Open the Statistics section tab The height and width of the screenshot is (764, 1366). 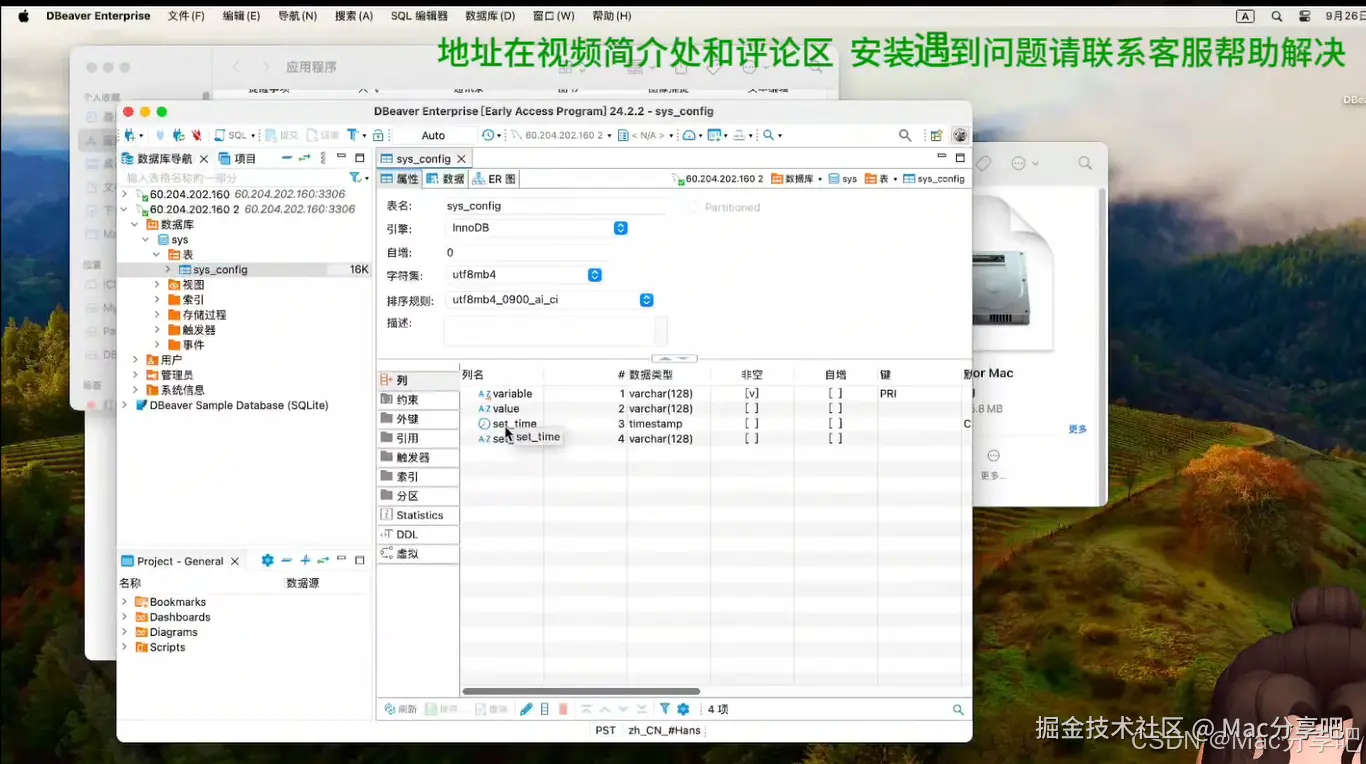click(x=417, y=515)
